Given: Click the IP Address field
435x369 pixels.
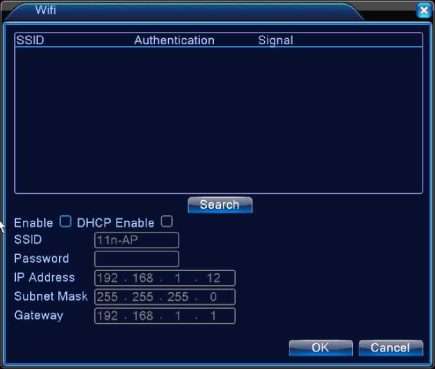Looking at the screenshot, I should [x=165, y=278].
